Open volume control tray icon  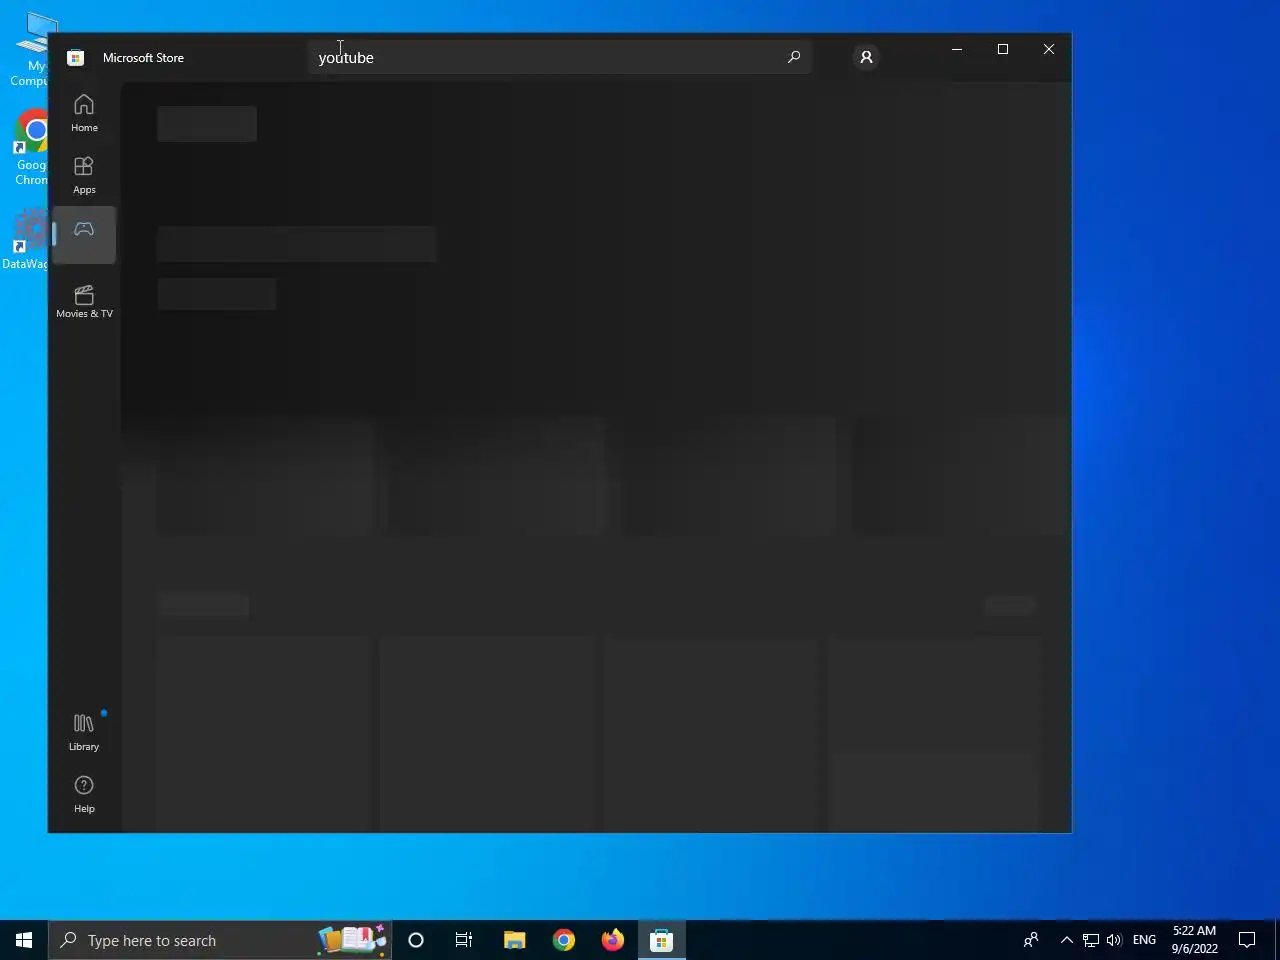tap(1114, 940)
